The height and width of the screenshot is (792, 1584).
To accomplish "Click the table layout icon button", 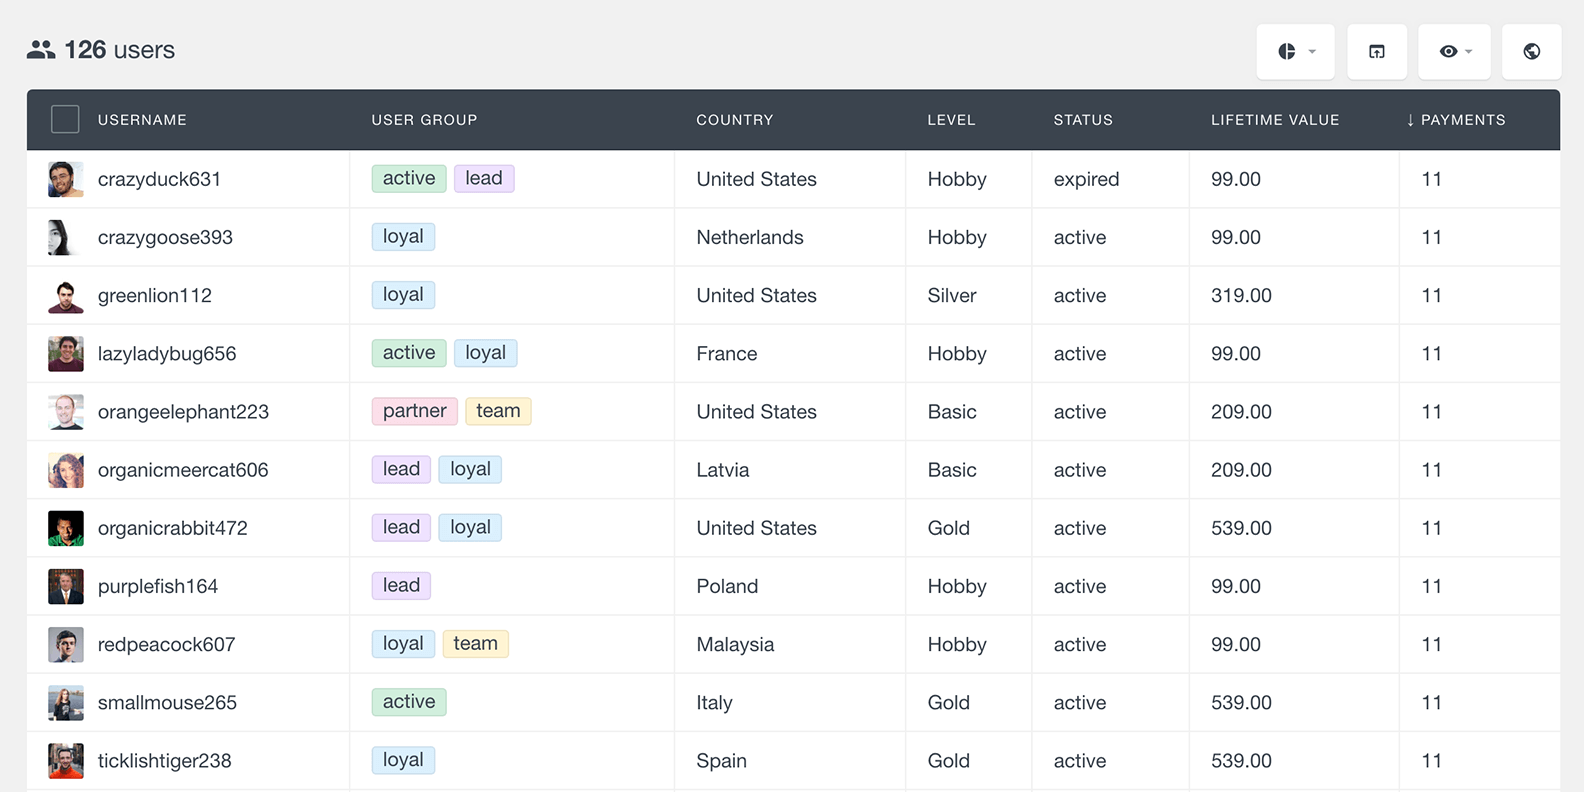I will pyautogui.click(x=1377, y=51).
